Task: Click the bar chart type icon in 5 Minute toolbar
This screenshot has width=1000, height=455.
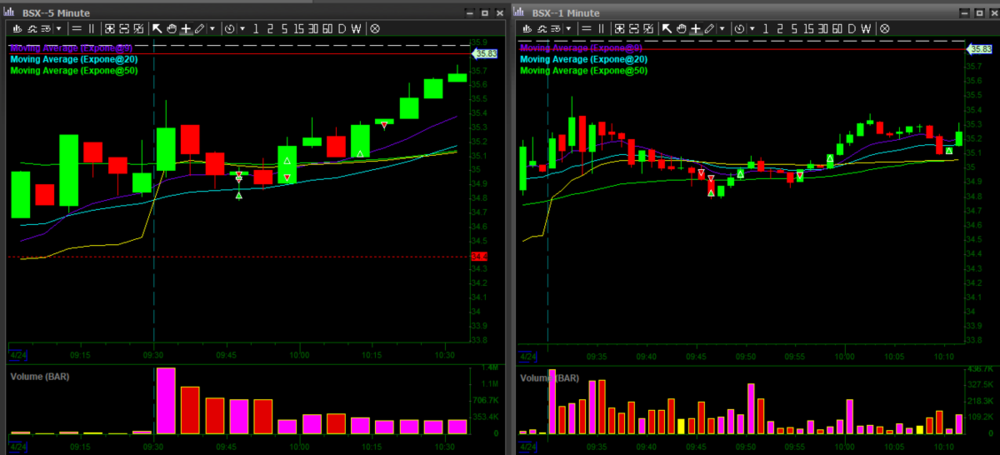Action: 14,29
